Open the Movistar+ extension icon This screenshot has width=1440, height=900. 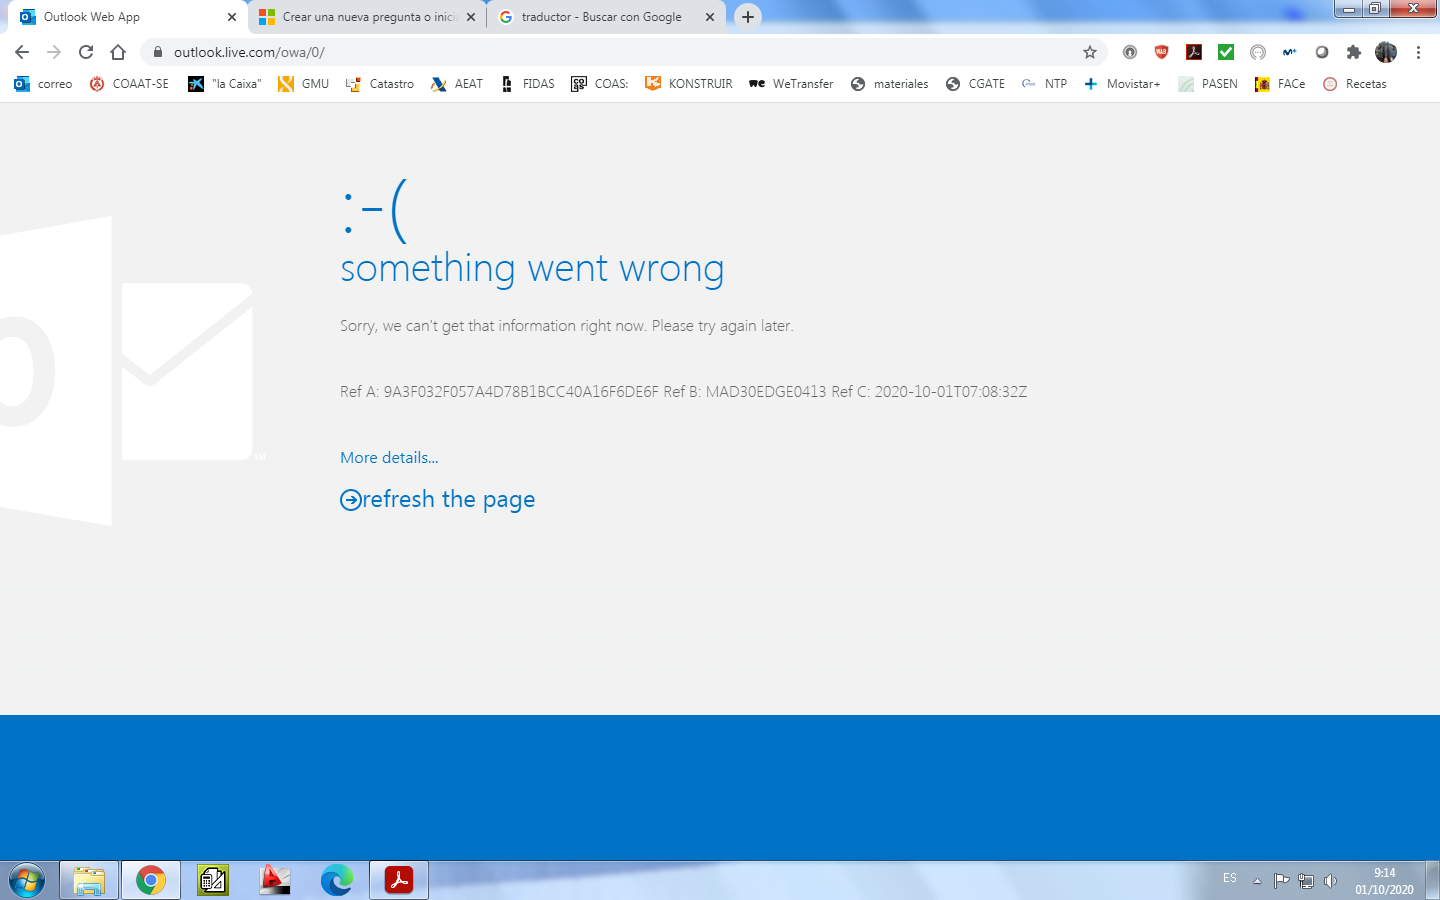[x=1289, y=52]
